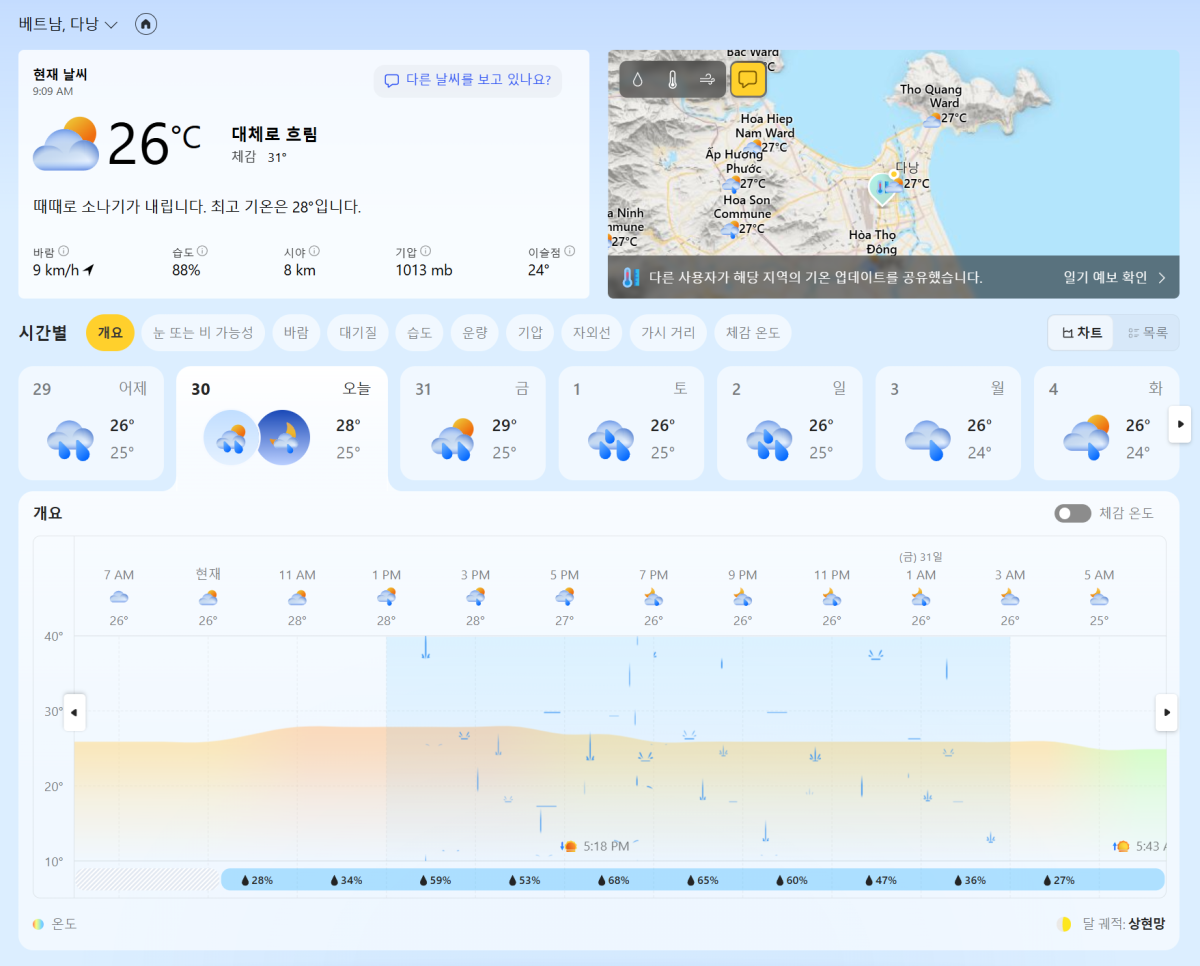Click the 다른 날씨를 보고 있나요? button
The height and width of the screenshot is (966, 1200).
click(x=467, y=80)
